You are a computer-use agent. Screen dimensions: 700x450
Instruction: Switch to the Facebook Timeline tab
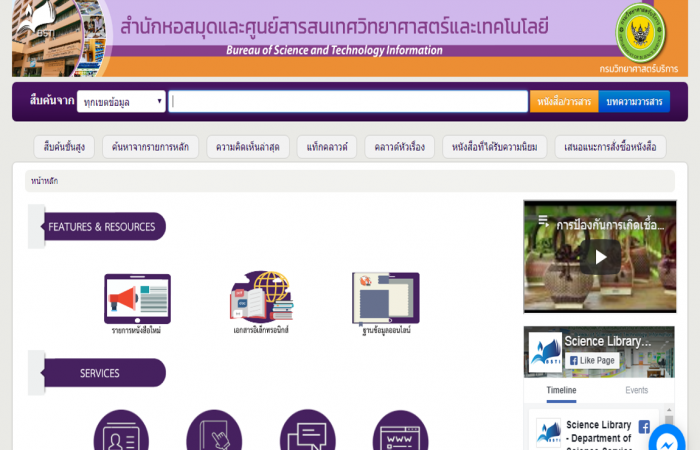pyautogui.click(x=561, y=390)
